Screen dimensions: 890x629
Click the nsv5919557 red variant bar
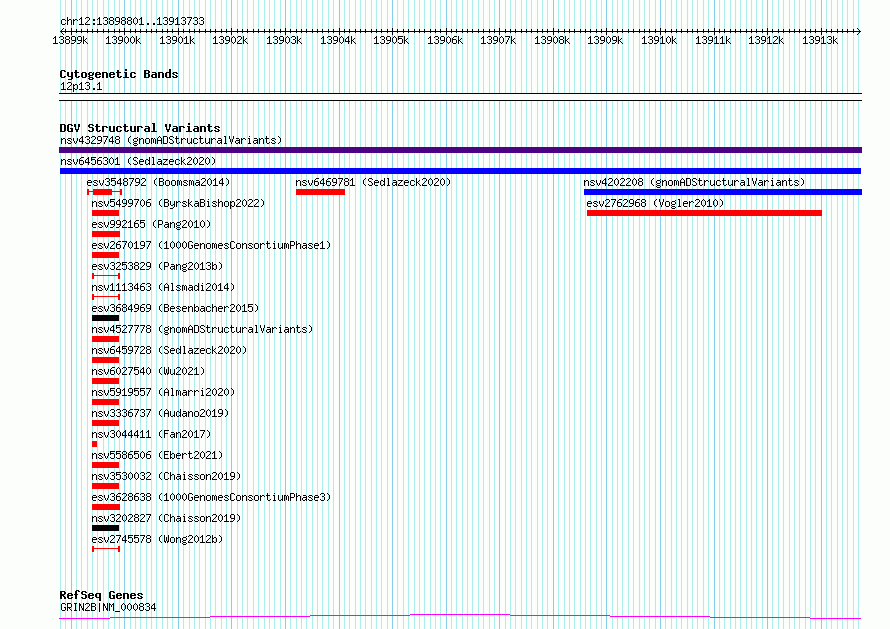point(105,402)
